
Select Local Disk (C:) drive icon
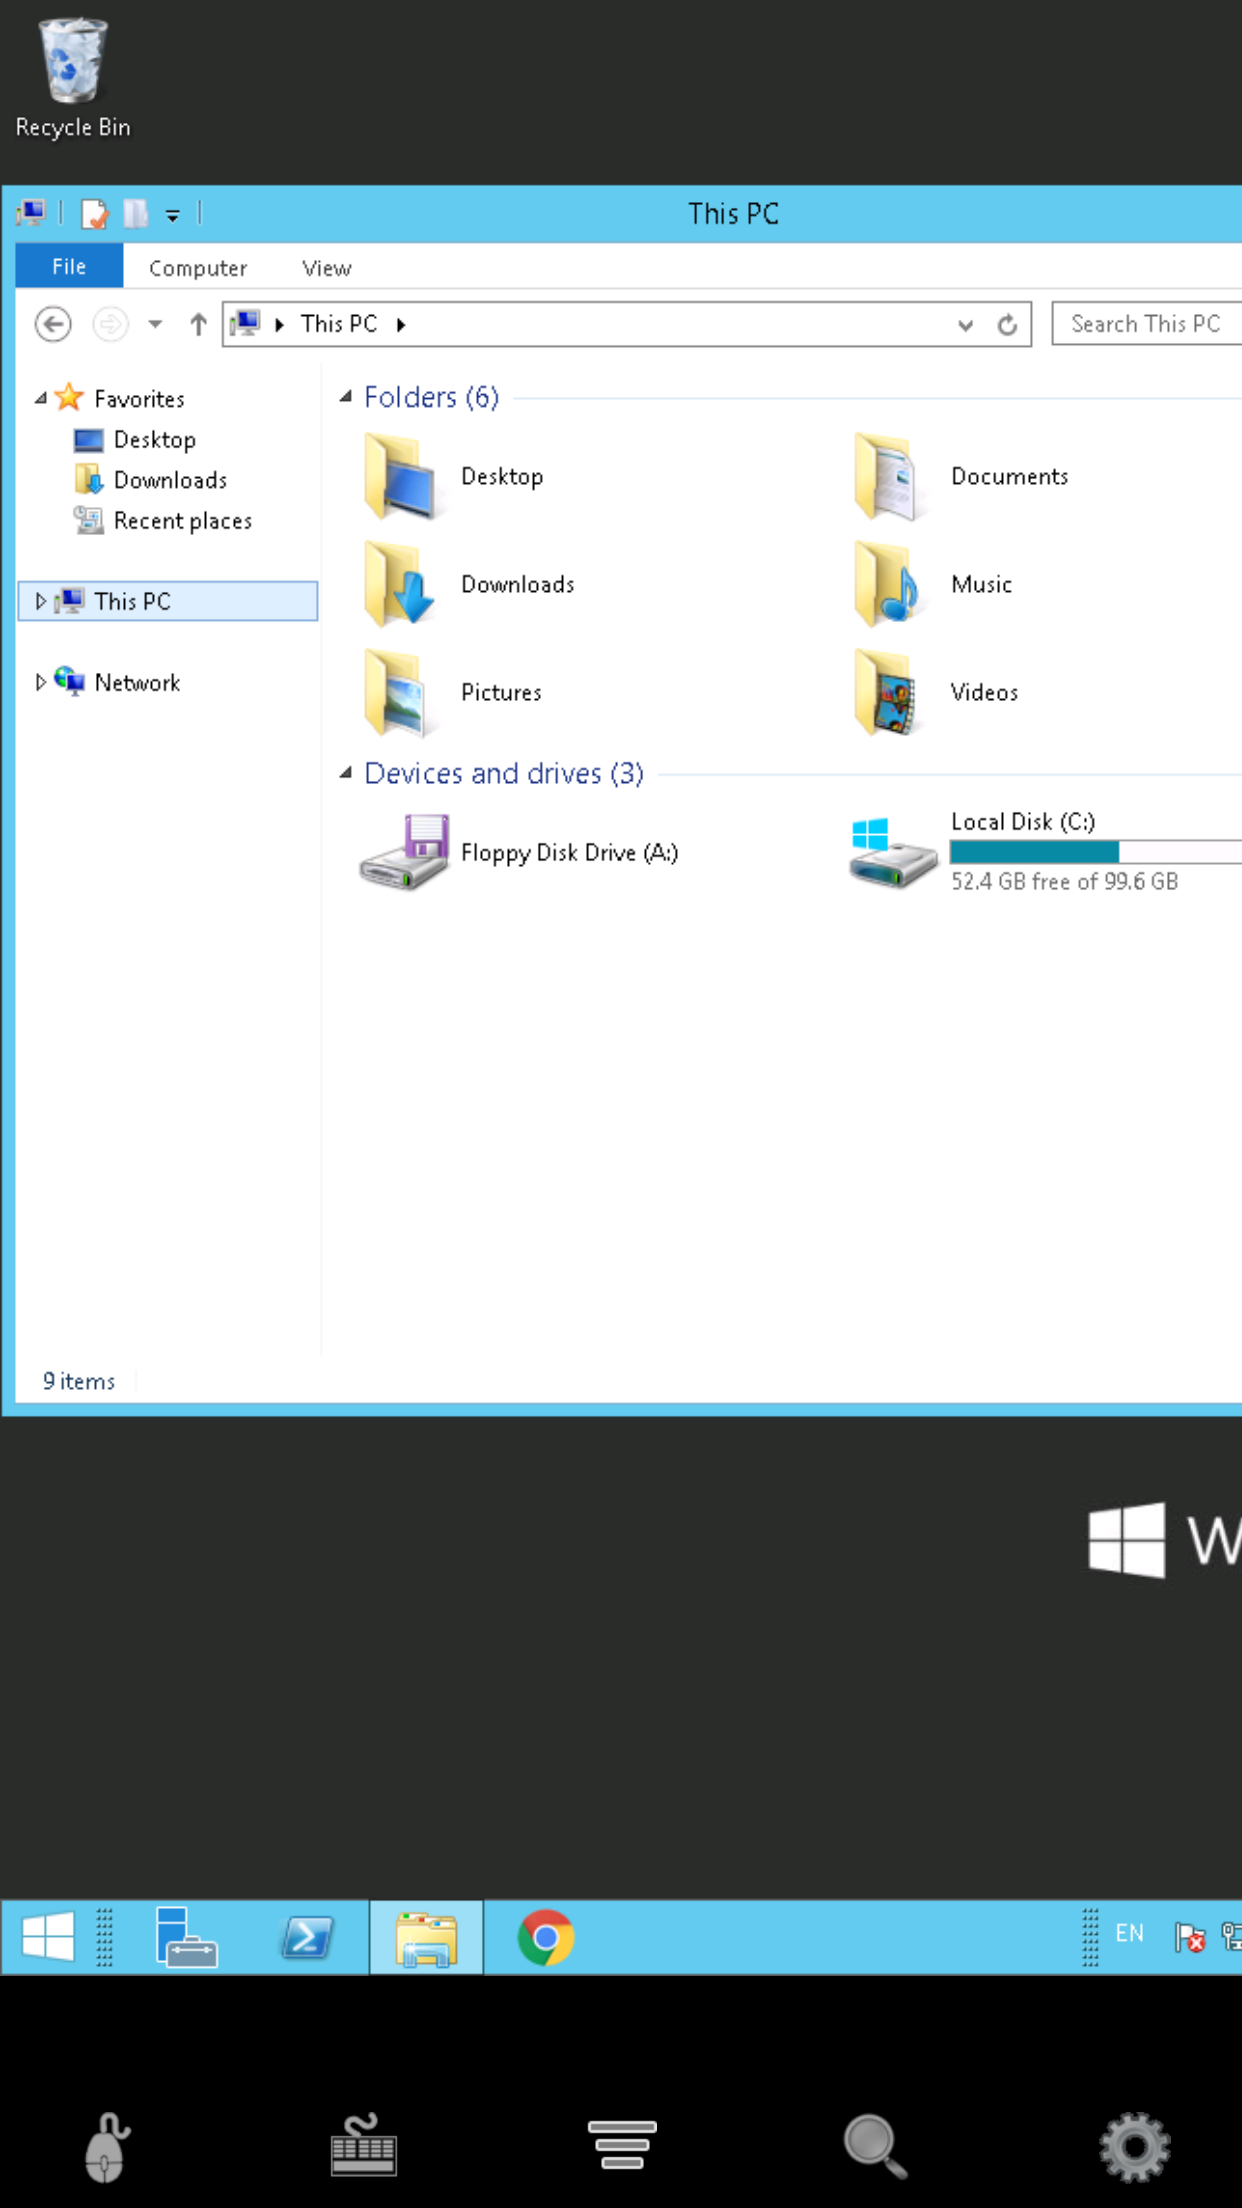892,852
